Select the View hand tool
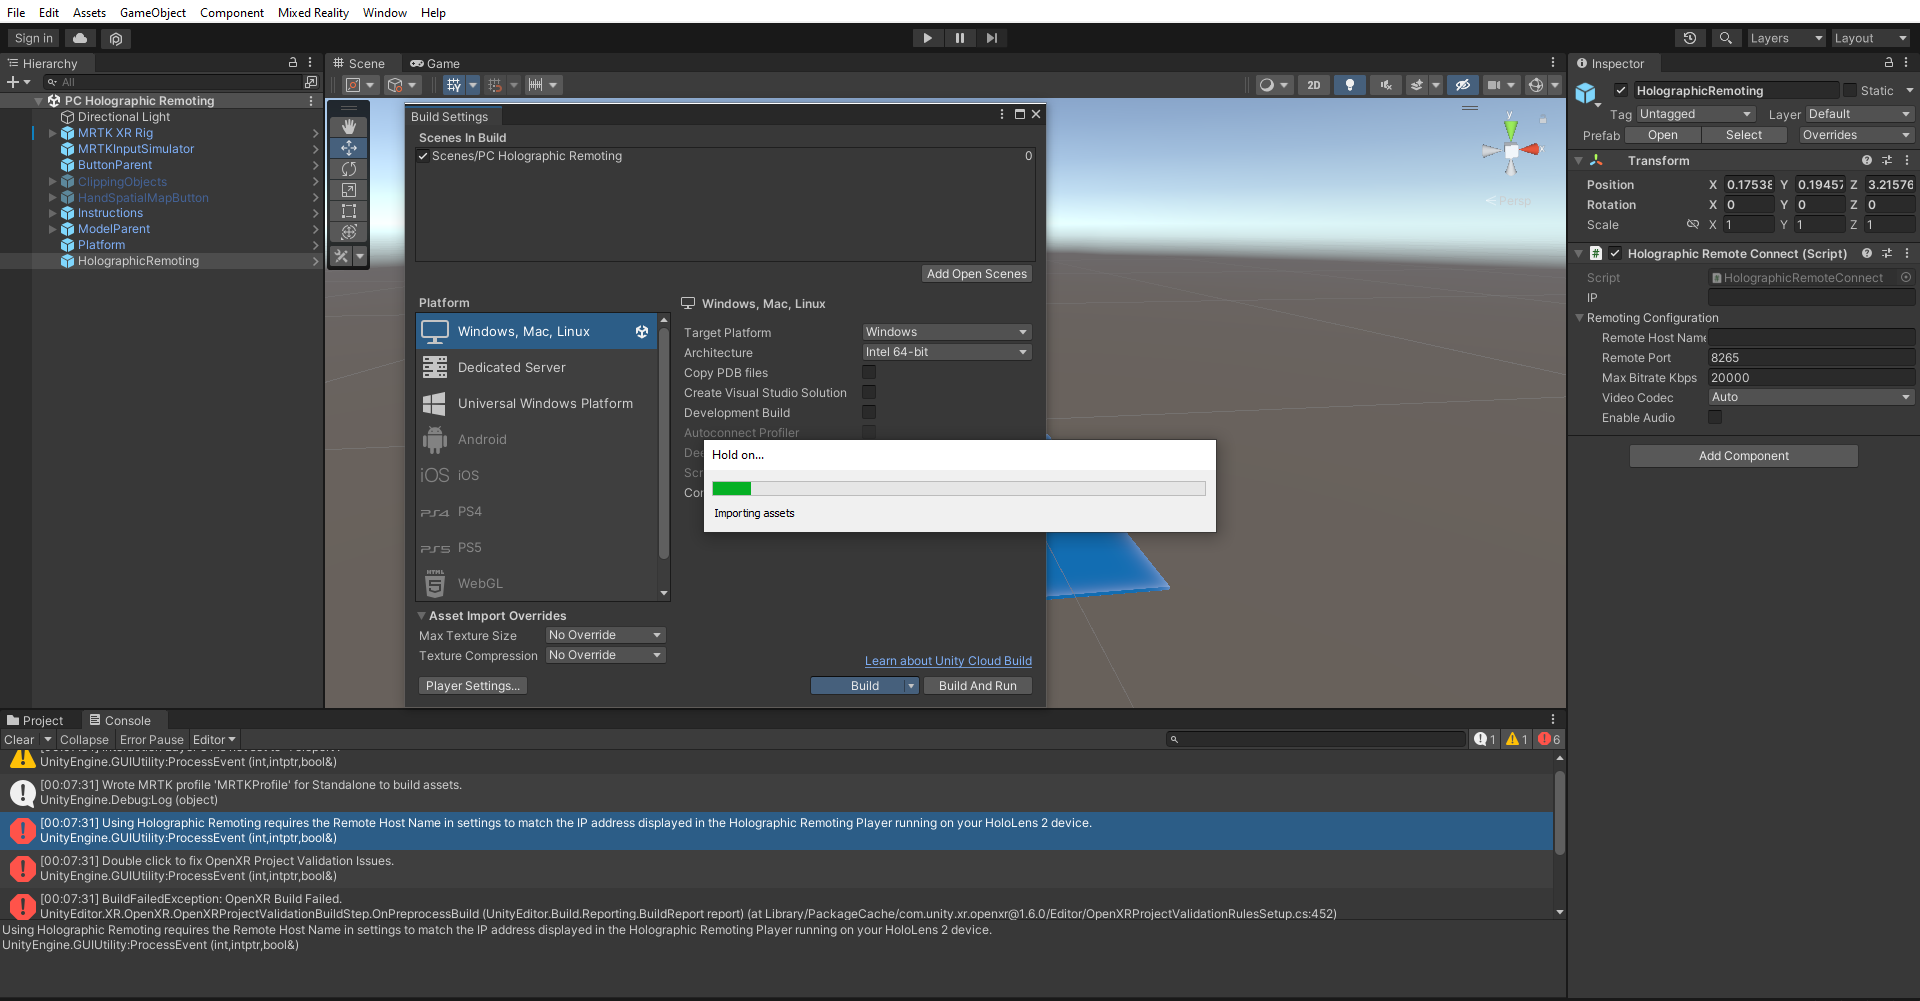1920x1001 pixels. [348, 127]
